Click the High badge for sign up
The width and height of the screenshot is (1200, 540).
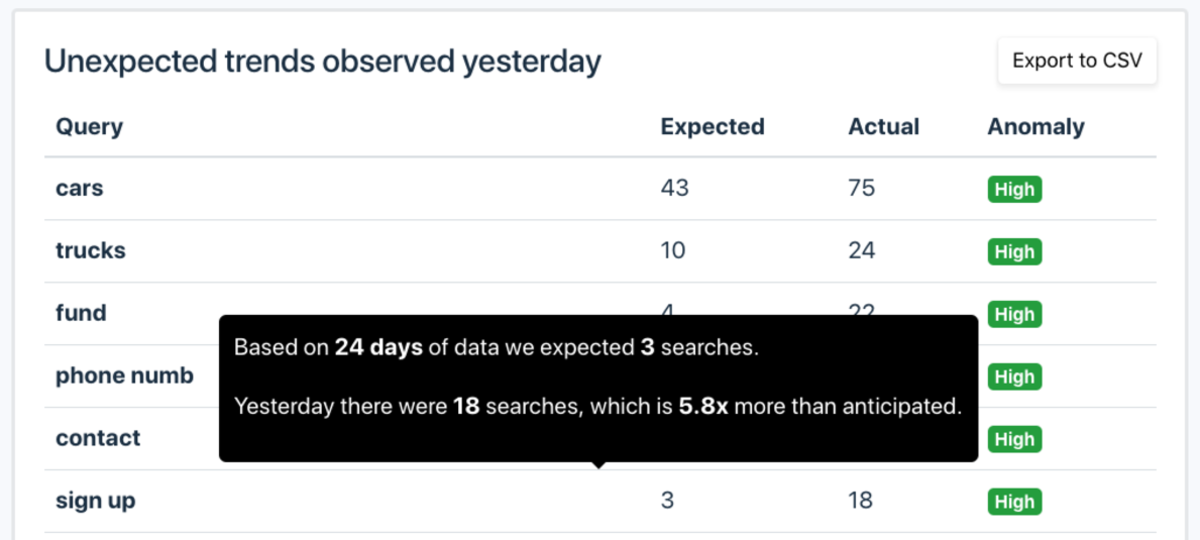pos(1015,502)
